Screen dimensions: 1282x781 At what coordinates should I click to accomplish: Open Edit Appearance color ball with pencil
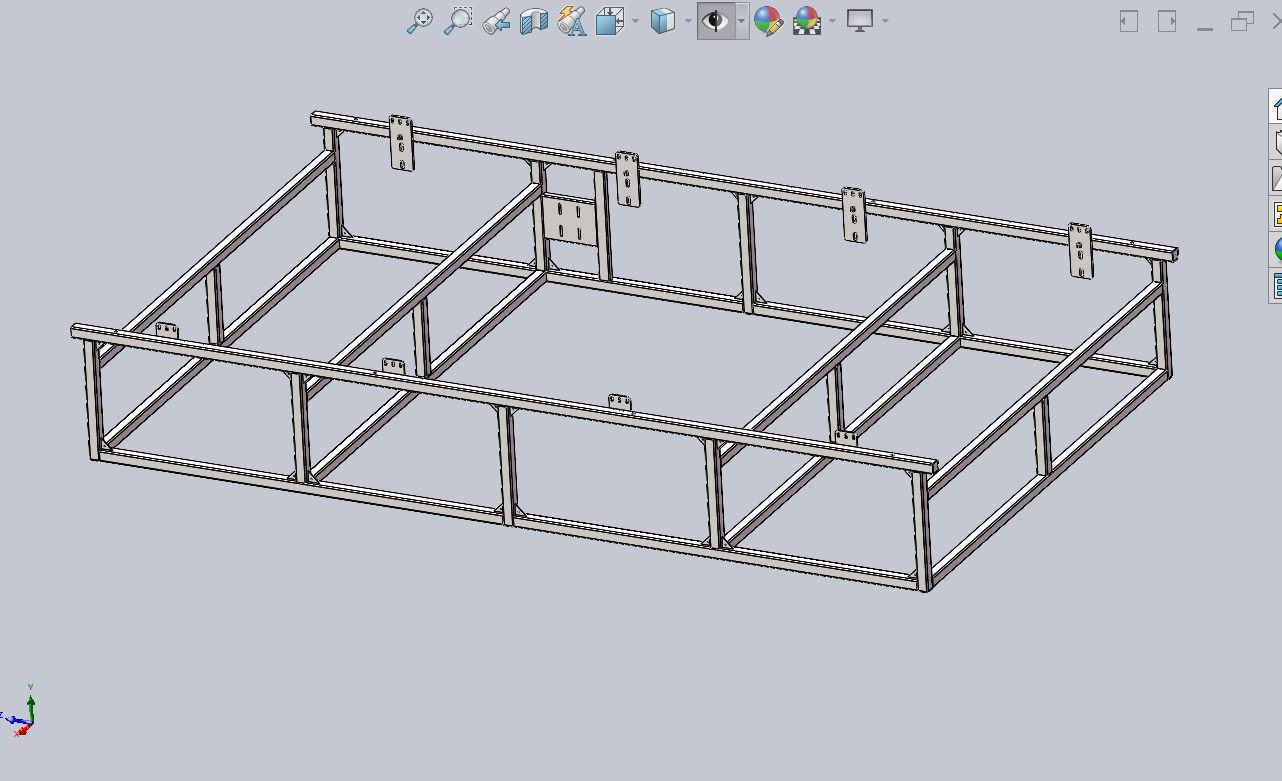(768, 21)
